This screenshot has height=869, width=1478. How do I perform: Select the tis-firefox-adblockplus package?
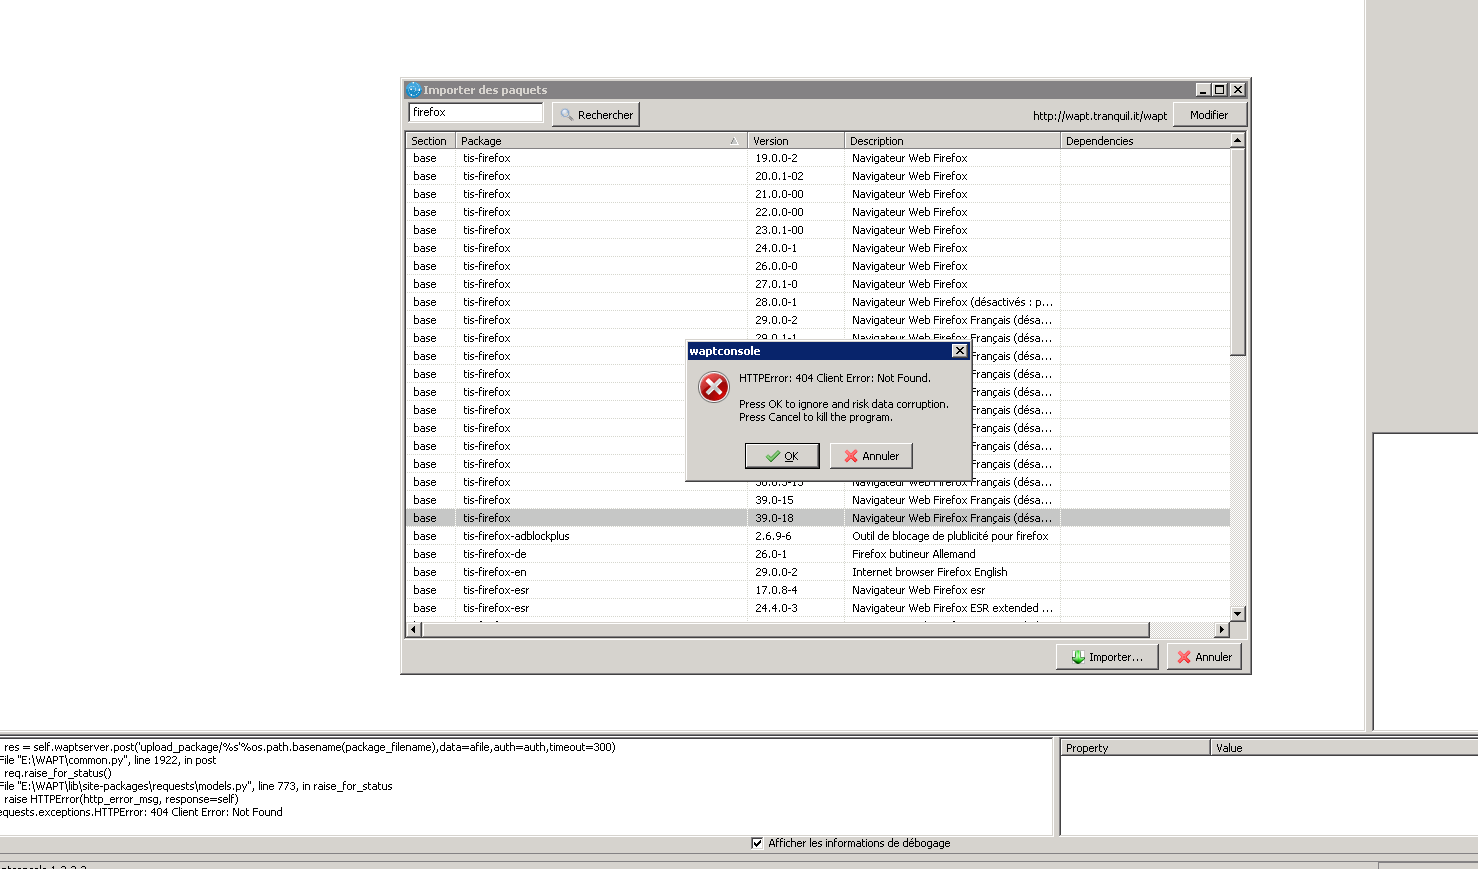coord(516,536)
